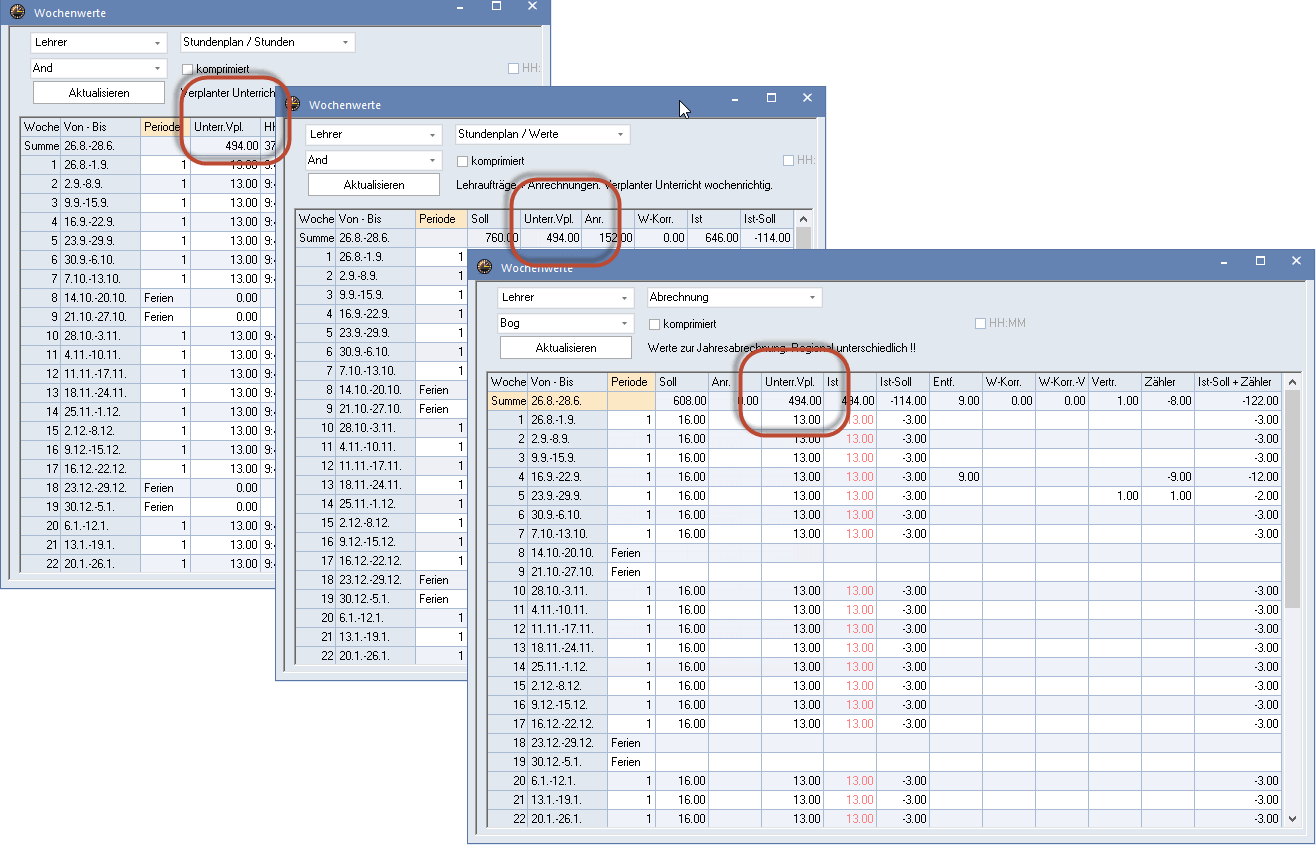Click Aktualisieren button in front window
This screenshot has height=845, width=1316.
click(565, 348)
